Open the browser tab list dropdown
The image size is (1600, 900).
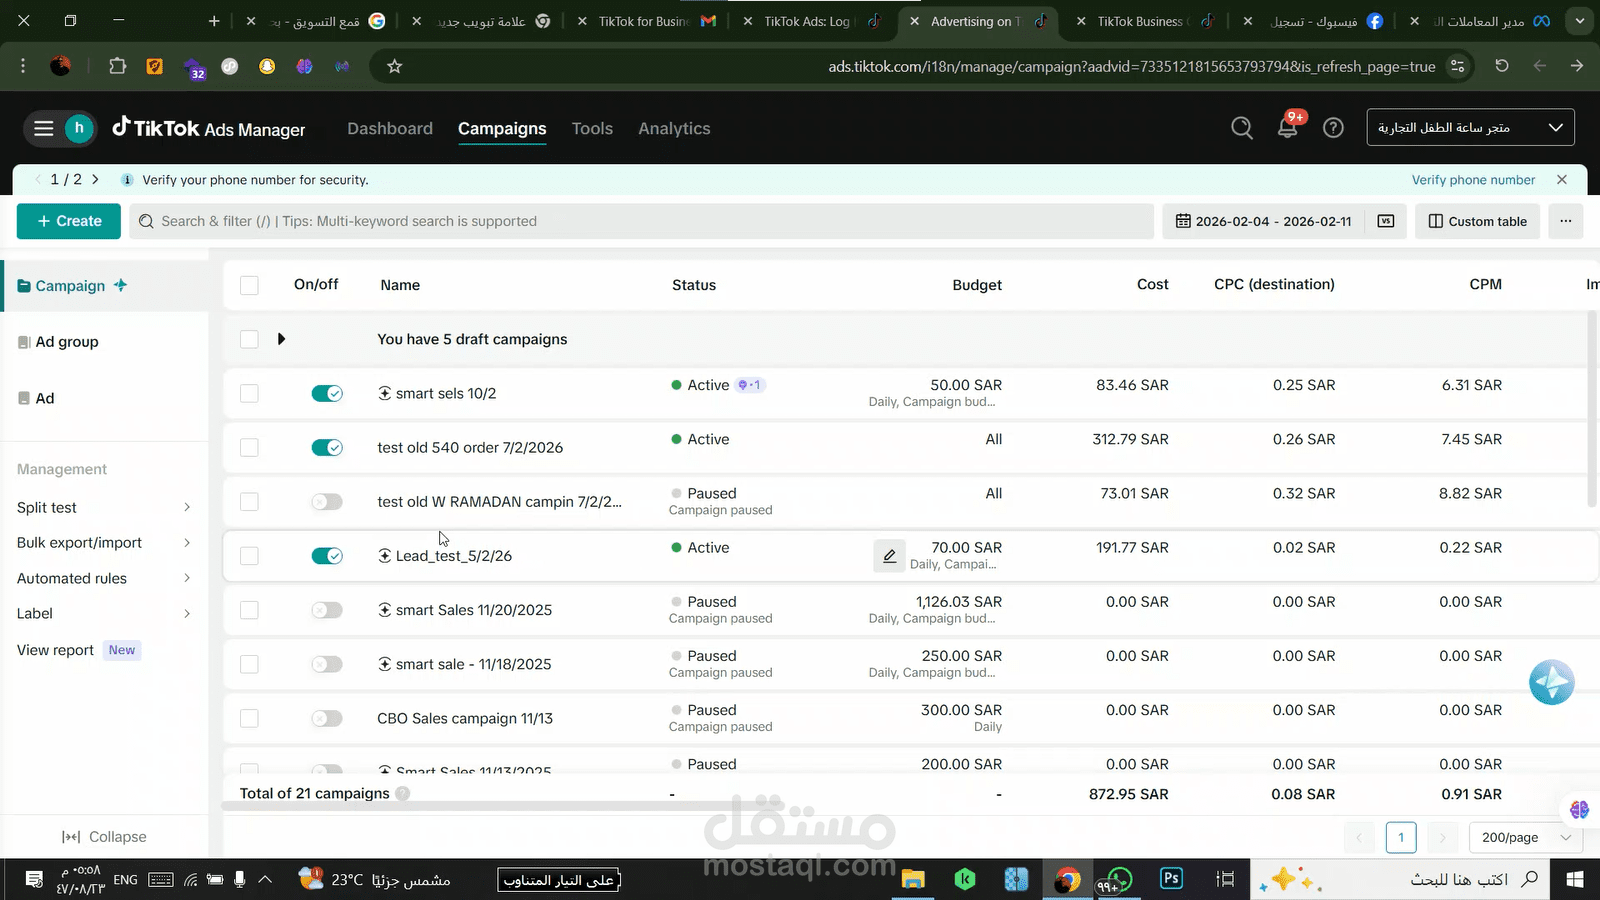[1580, 21]
